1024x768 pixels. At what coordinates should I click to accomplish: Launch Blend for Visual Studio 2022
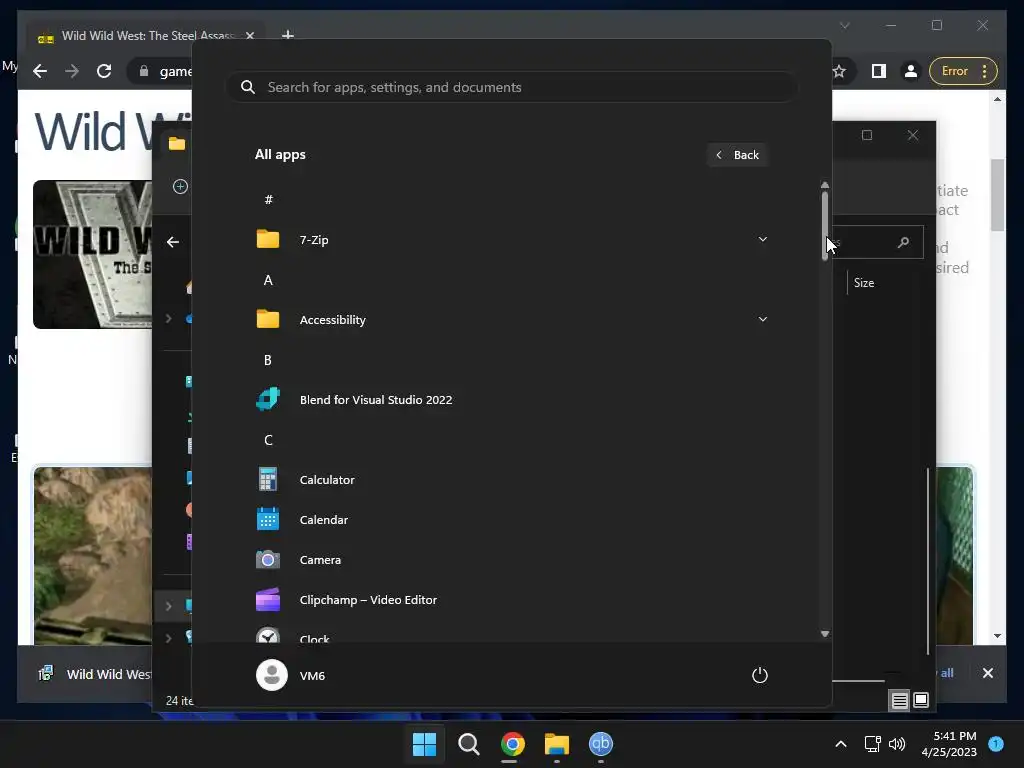tap(511, 400)
